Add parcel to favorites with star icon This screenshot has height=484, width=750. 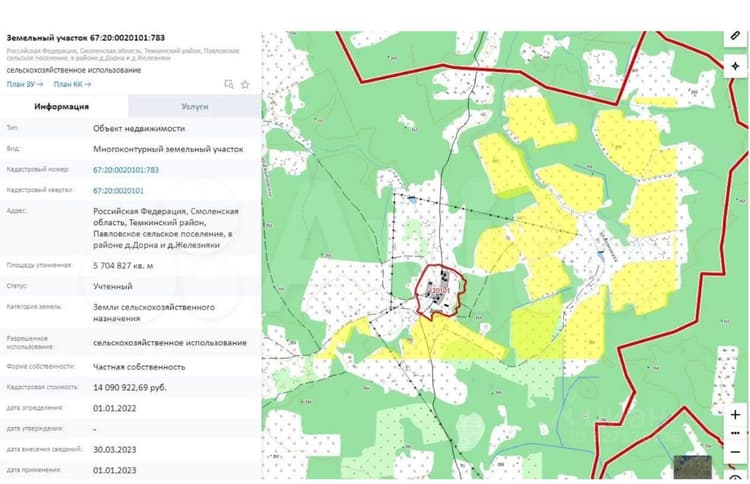[x=245, y=85]
